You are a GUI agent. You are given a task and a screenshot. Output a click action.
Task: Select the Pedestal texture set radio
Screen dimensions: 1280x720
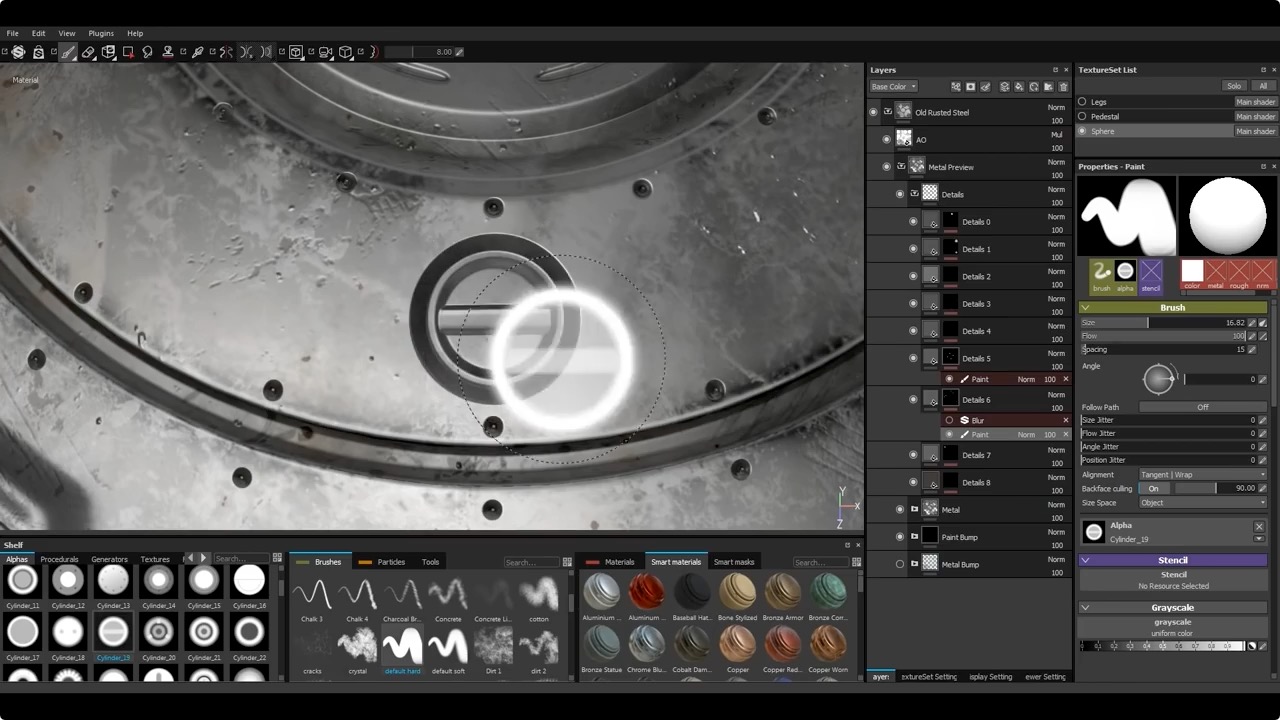(1082, 116)
